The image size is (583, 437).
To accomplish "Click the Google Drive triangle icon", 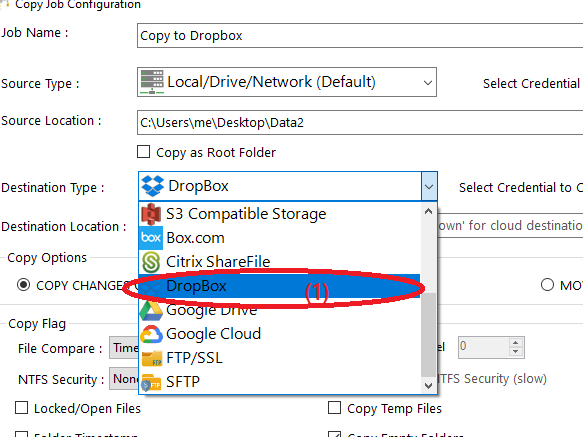I will [x=151, y=311].
